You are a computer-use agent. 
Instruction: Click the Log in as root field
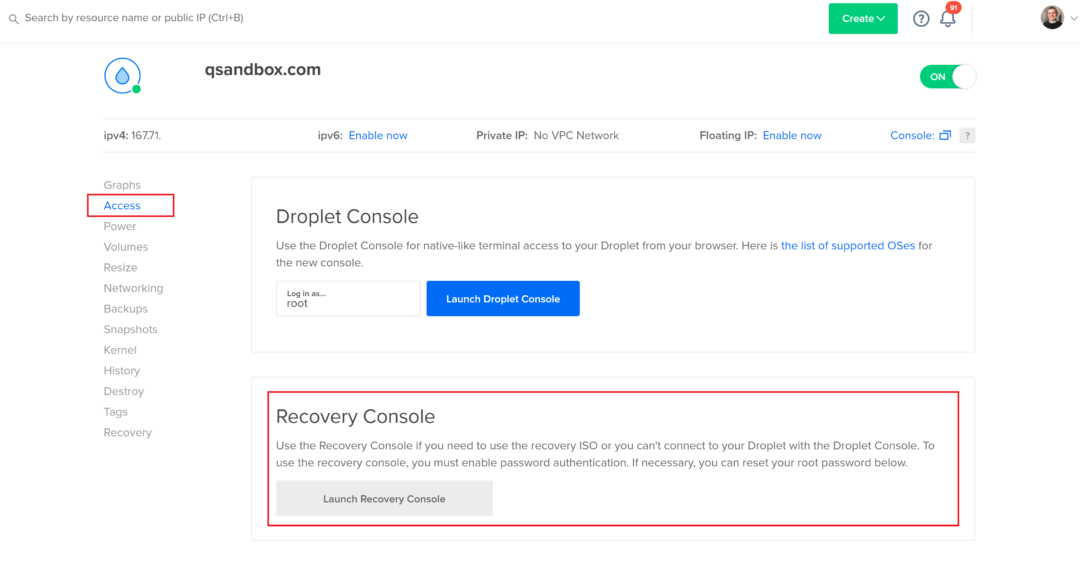click(348, 299)
